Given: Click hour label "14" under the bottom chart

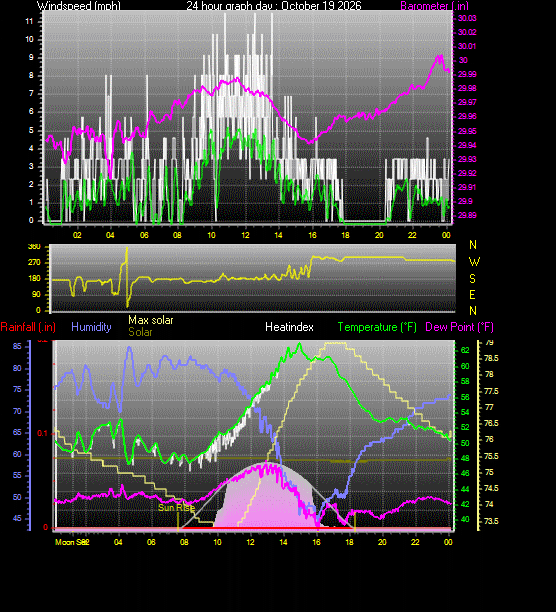Looking at the screenshot, I should coord(283,542).
